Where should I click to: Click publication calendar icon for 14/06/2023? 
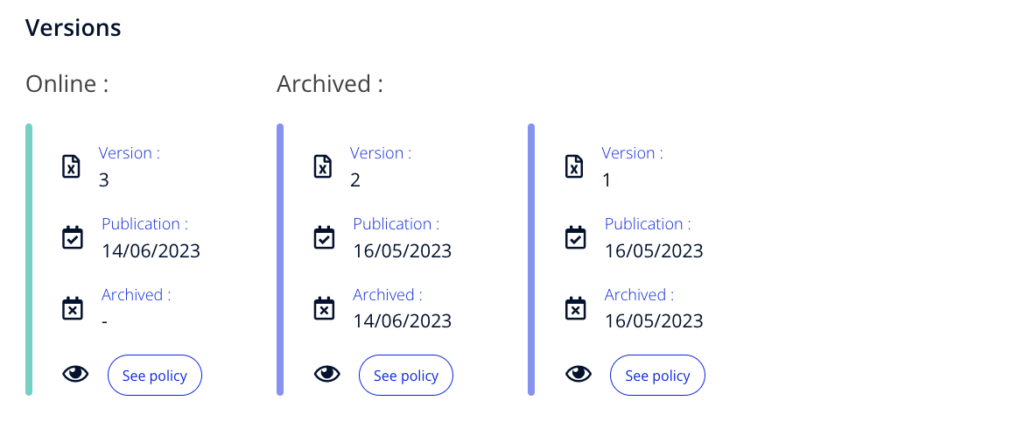(72, 237)
